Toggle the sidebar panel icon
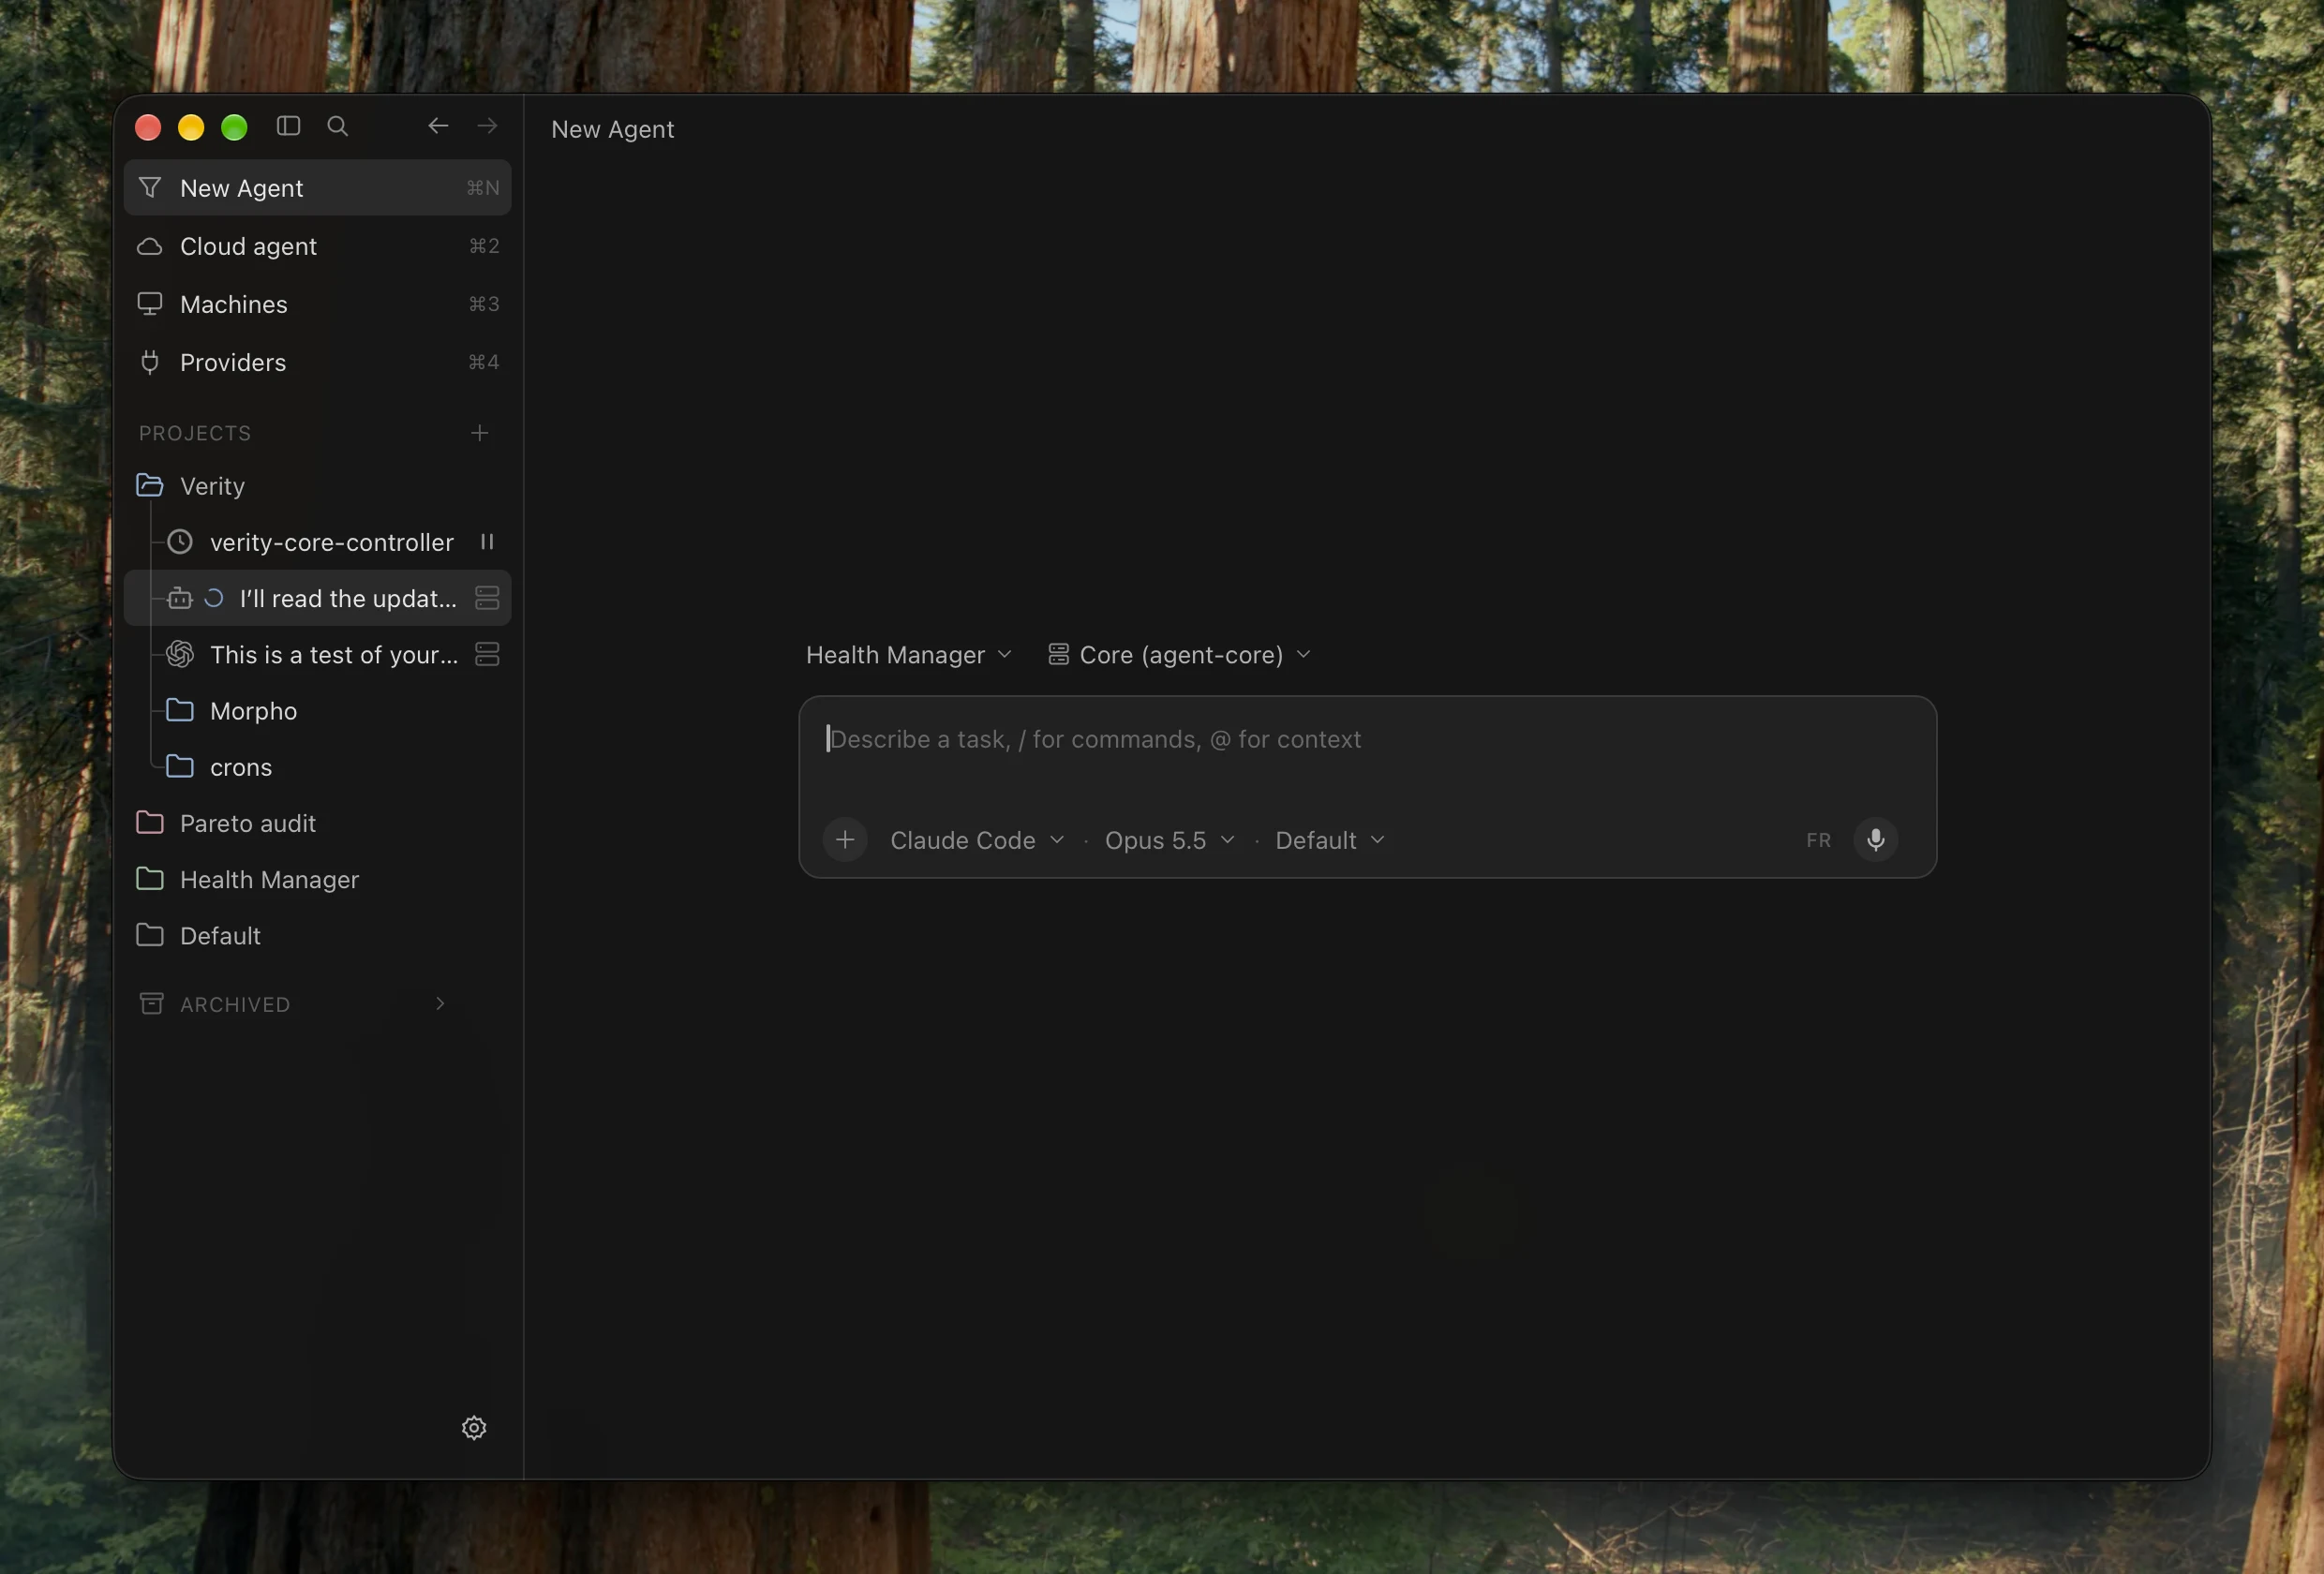This screenshot has width=2324, height=1574. pyautogui.click(x=288, y=126)
